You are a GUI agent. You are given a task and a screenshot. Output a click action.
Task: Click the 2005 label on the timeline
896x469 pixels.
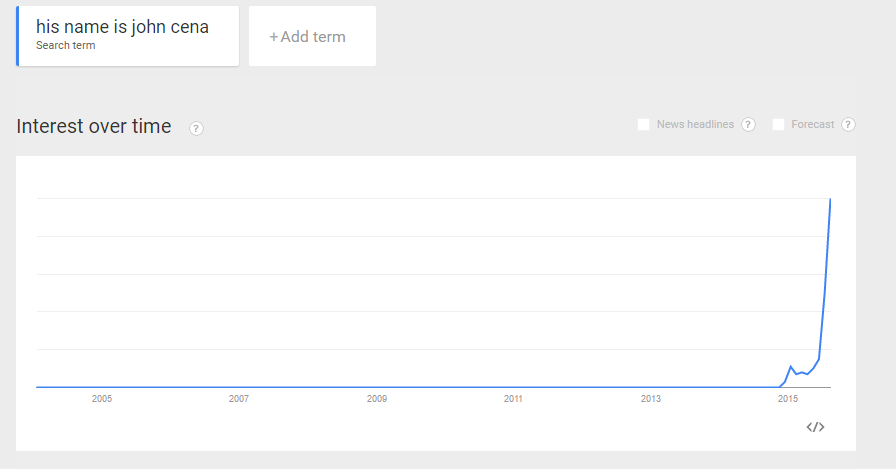click(102, 399)
